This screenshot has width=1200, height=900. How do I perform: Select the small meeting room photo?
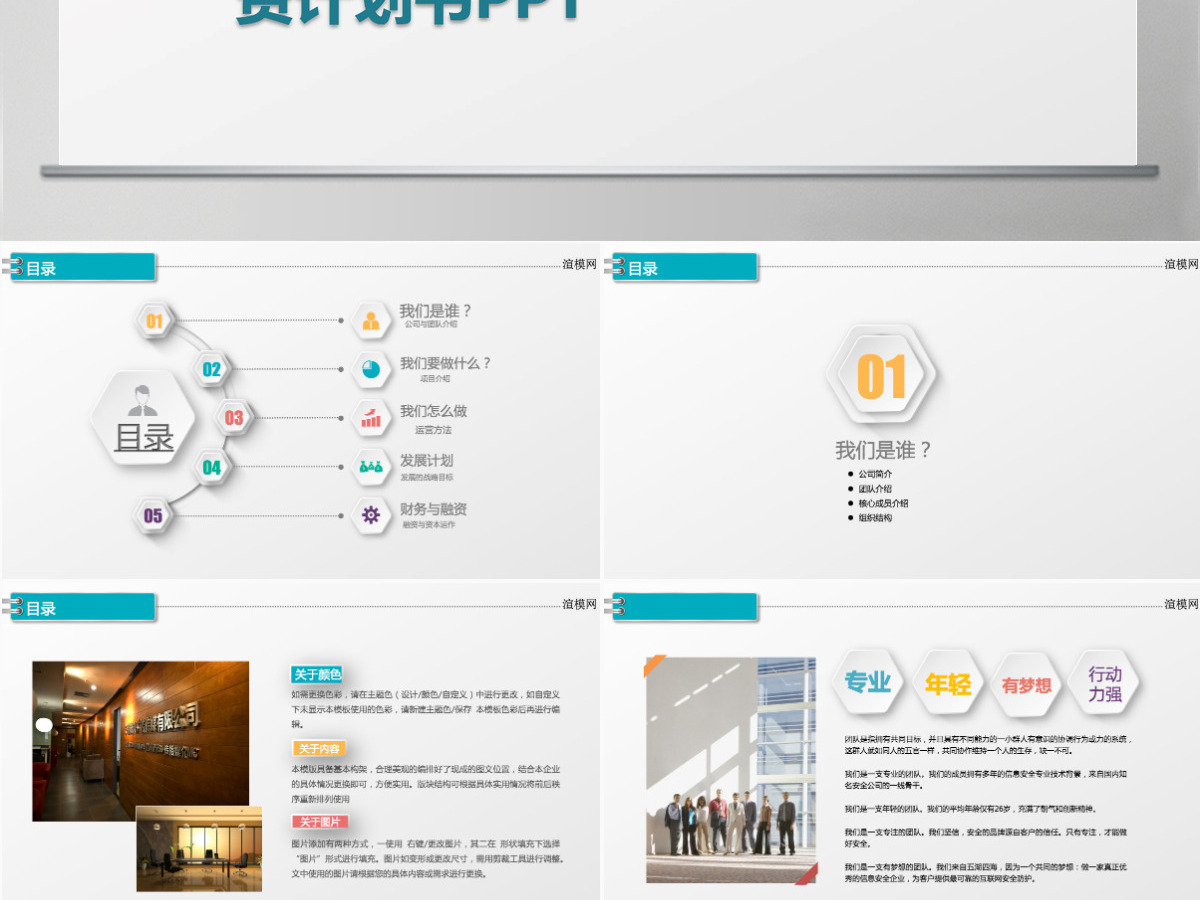[199, 849]
